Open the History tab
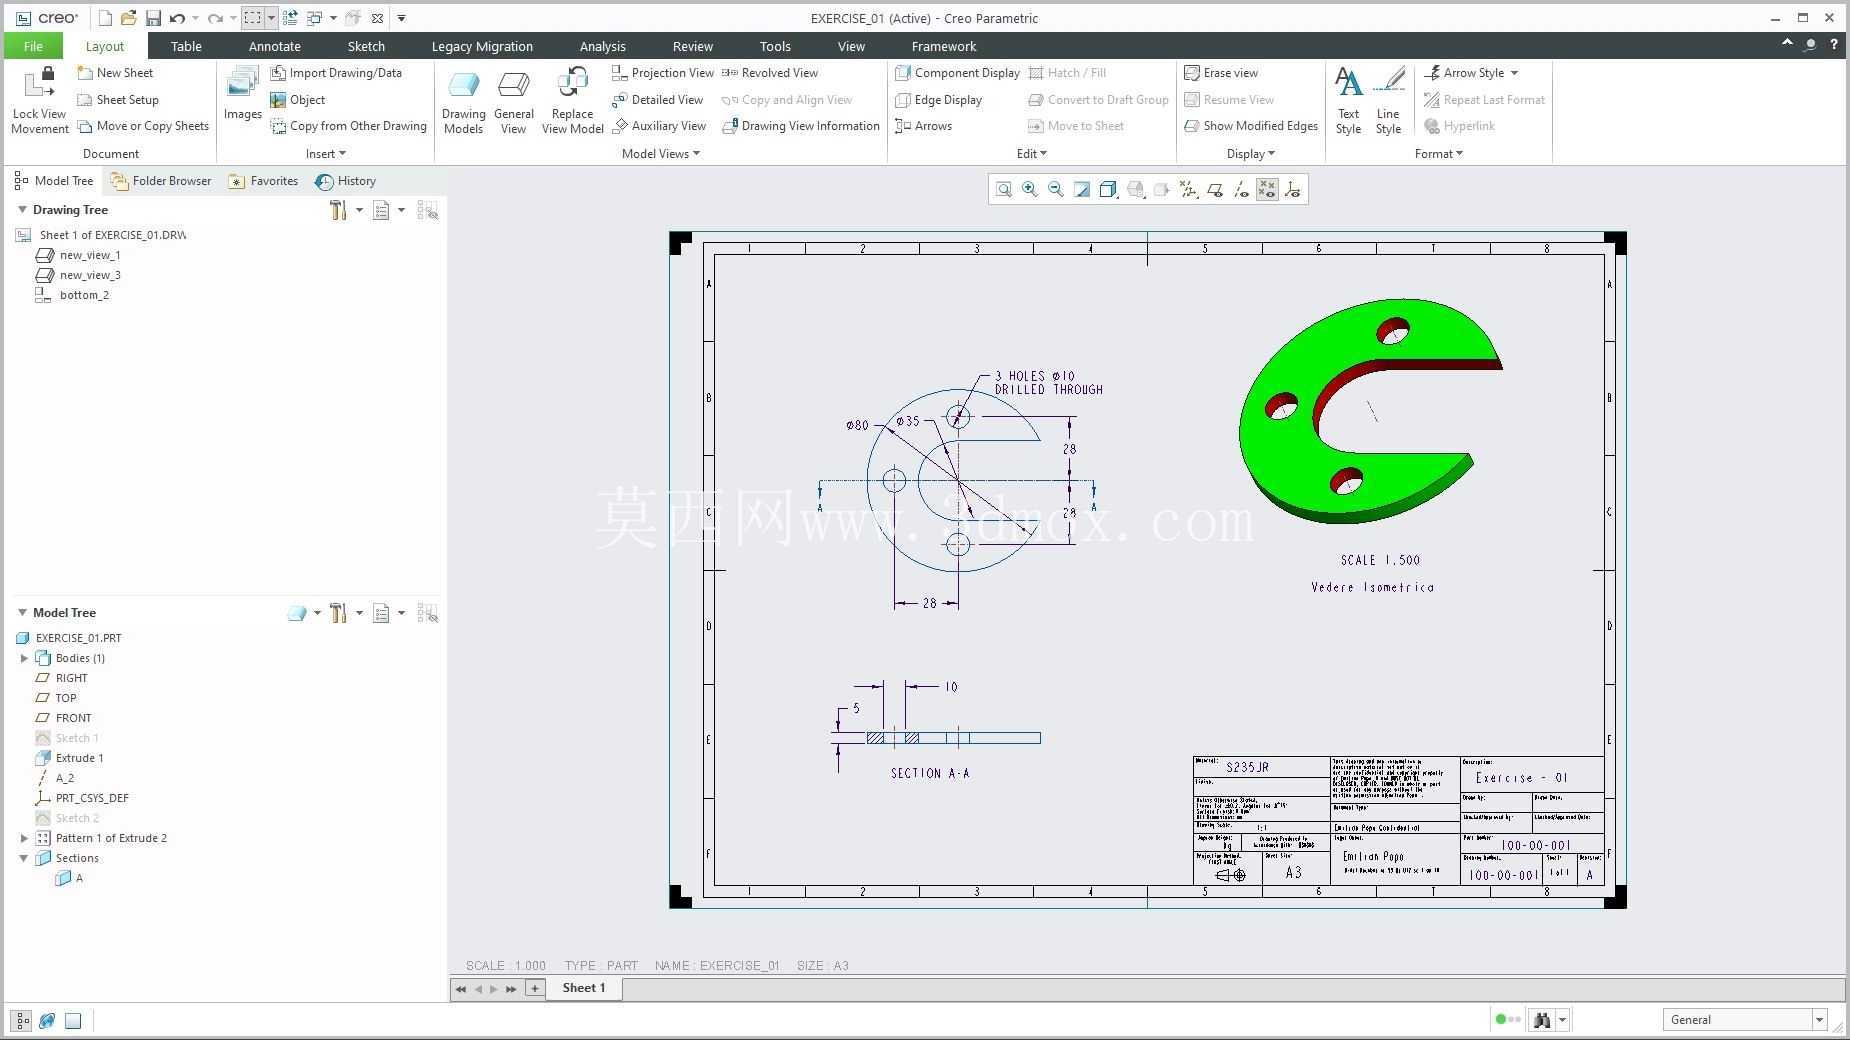Screen dimensions: 1850x1040 346,181
